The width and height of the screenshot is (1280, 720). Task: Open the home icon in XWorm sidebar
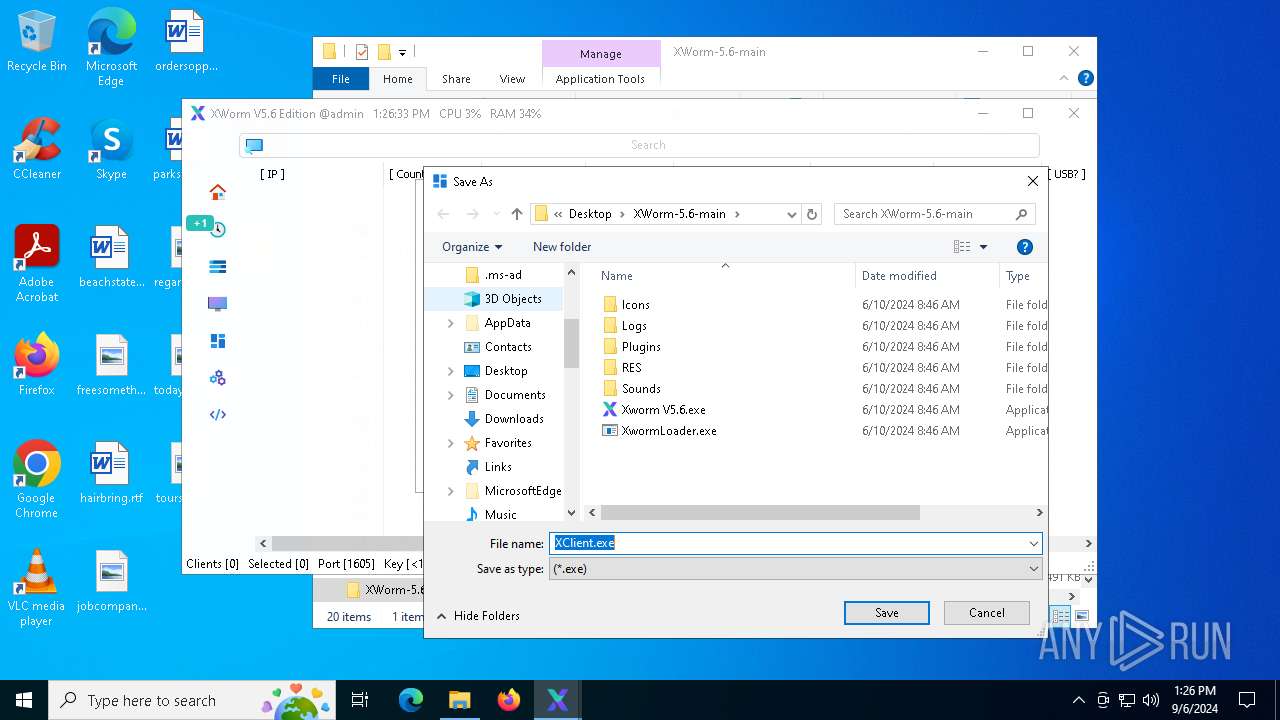coord(218,192)
